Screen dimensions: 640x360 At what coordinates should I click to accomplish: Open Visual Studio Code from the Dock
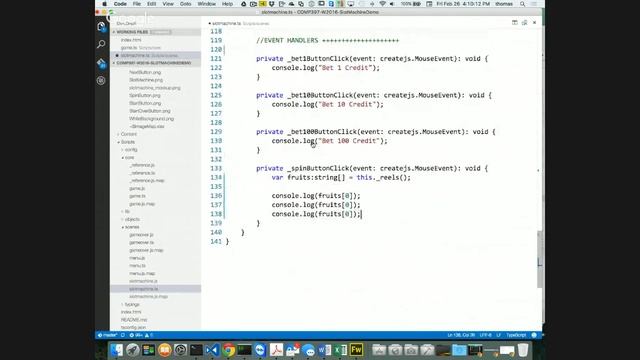tap(212, 350)
